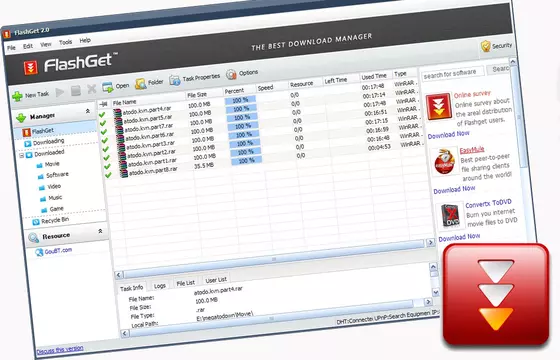Click the search for software field
The width and height of the screenshot is (560, 360).
453,74
